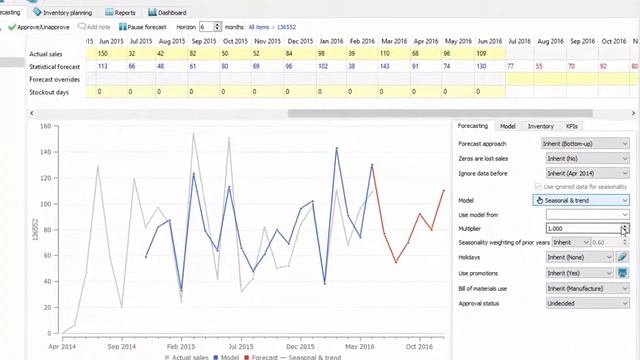Click the Forecast overrides row label

click(x=55, y=79)
